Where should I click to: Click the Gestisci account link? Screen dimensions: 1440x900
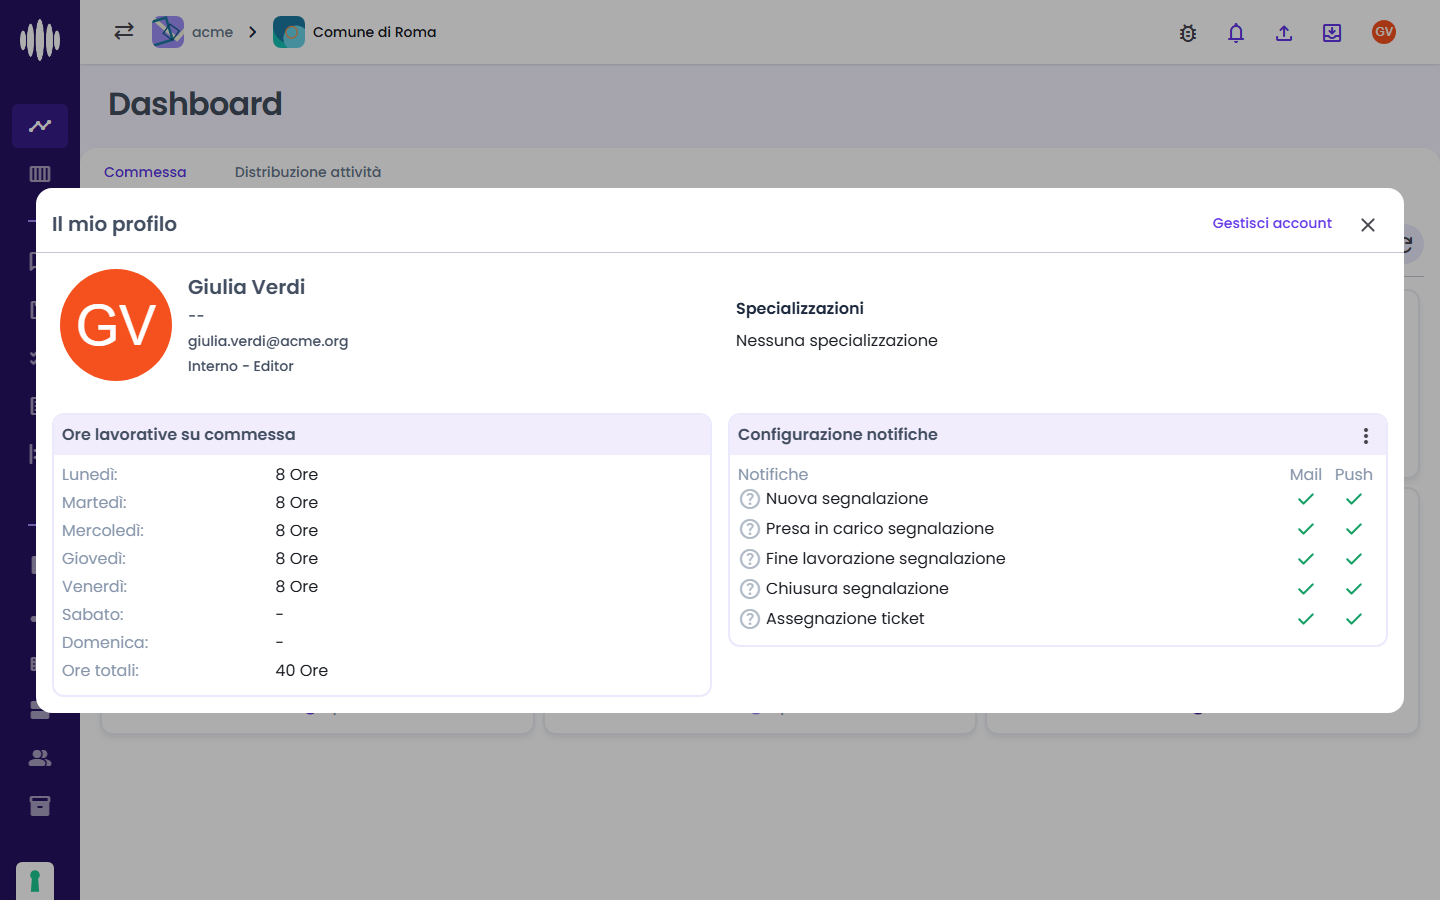pos(1272,223)
